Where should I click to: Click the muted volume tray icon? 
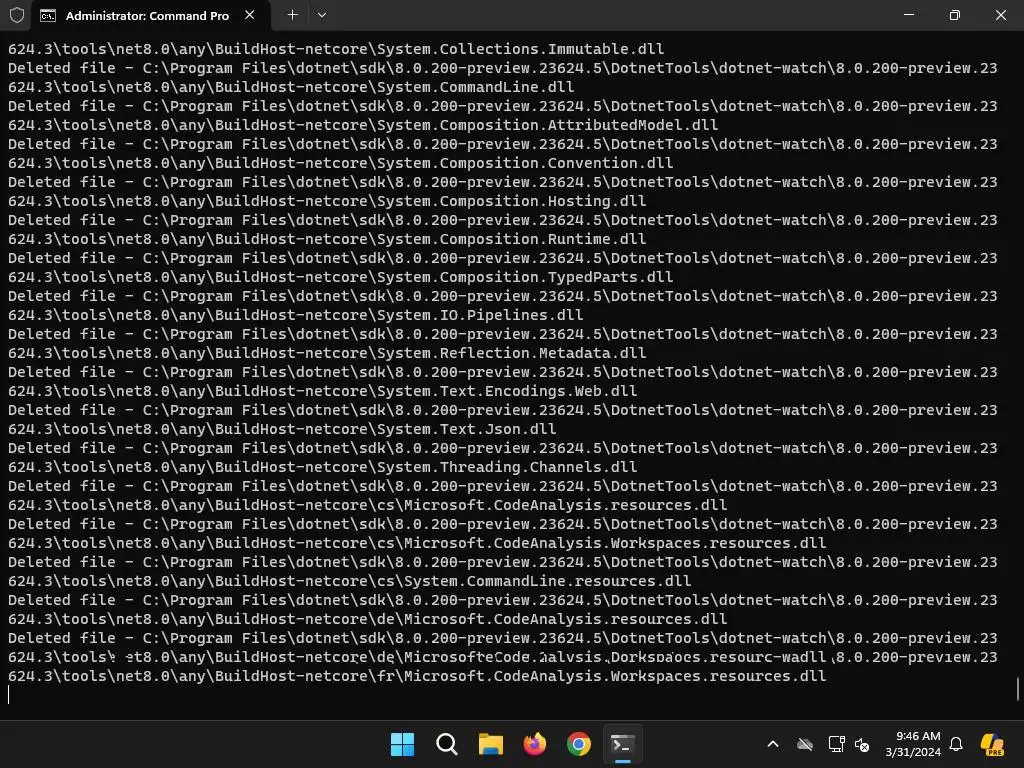862,744
